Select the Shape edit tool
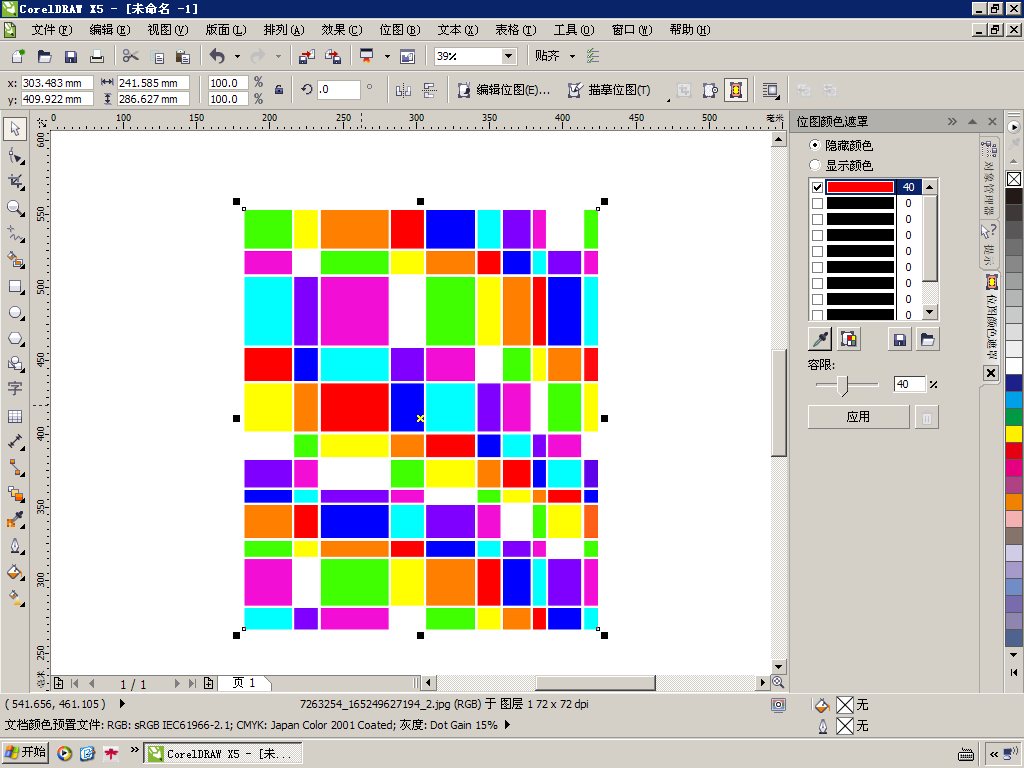This screenshot has height=768, width=1024. tap(15, 155)
